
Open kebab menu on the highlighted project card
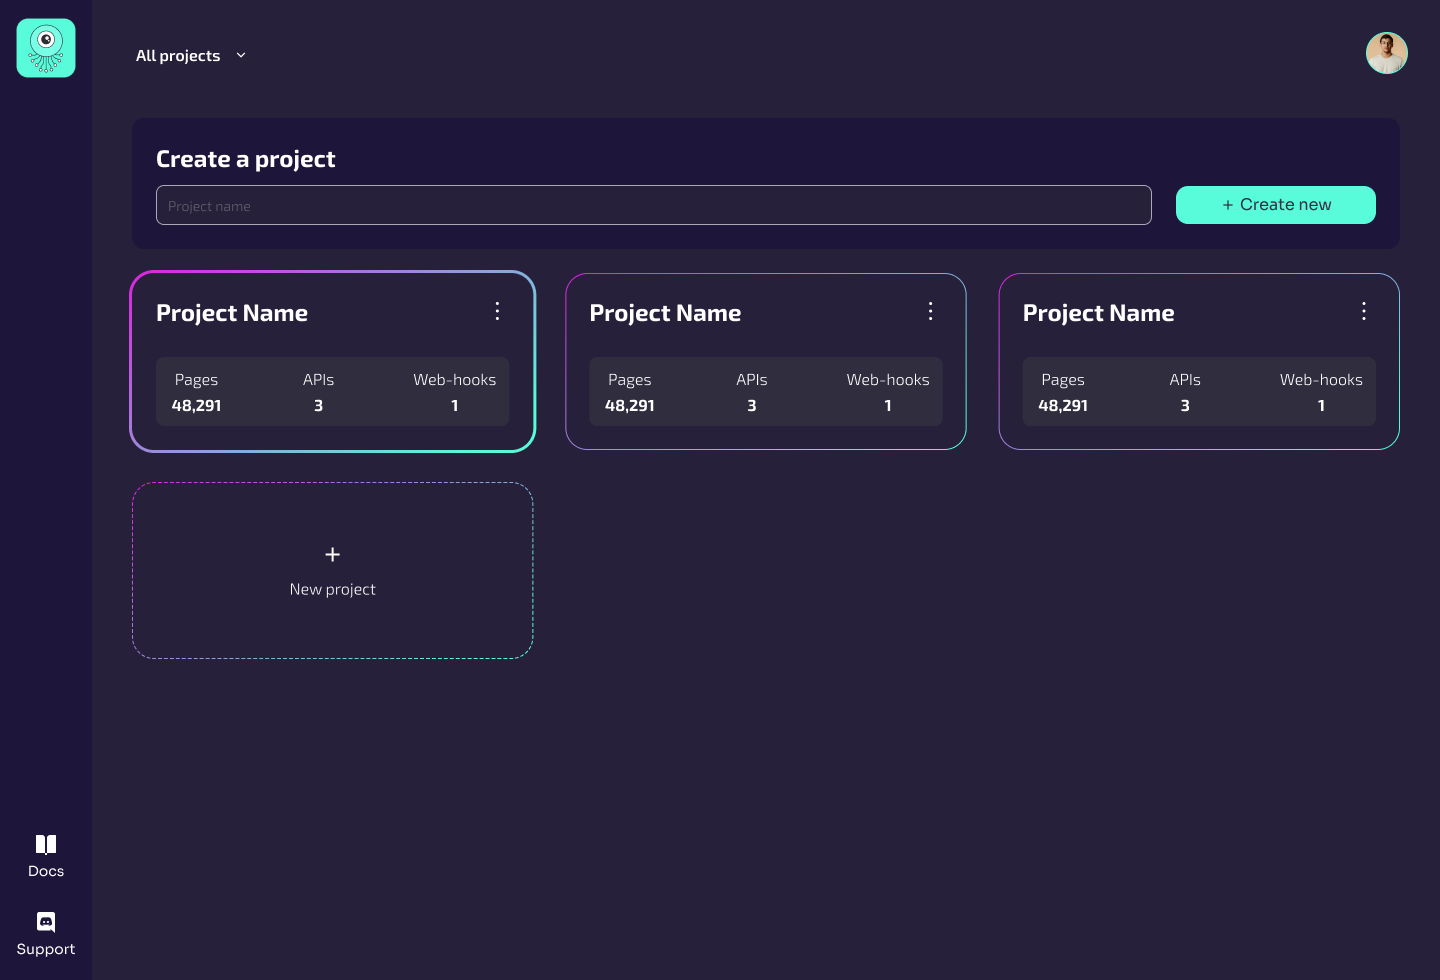pyautogui.click(x=497, y=311)
